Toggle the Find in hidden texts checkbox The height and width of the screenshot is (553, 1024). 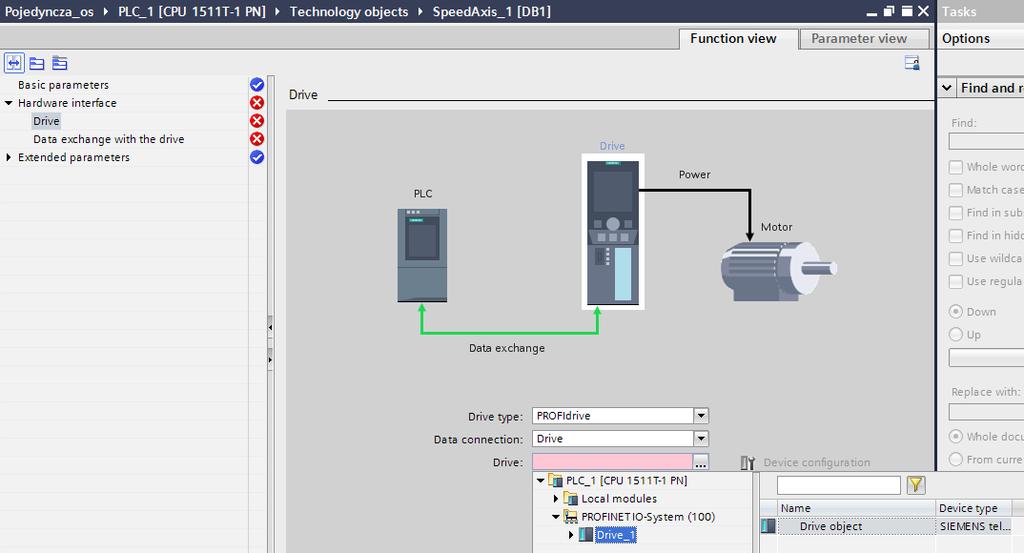click(x=955, y=236)
